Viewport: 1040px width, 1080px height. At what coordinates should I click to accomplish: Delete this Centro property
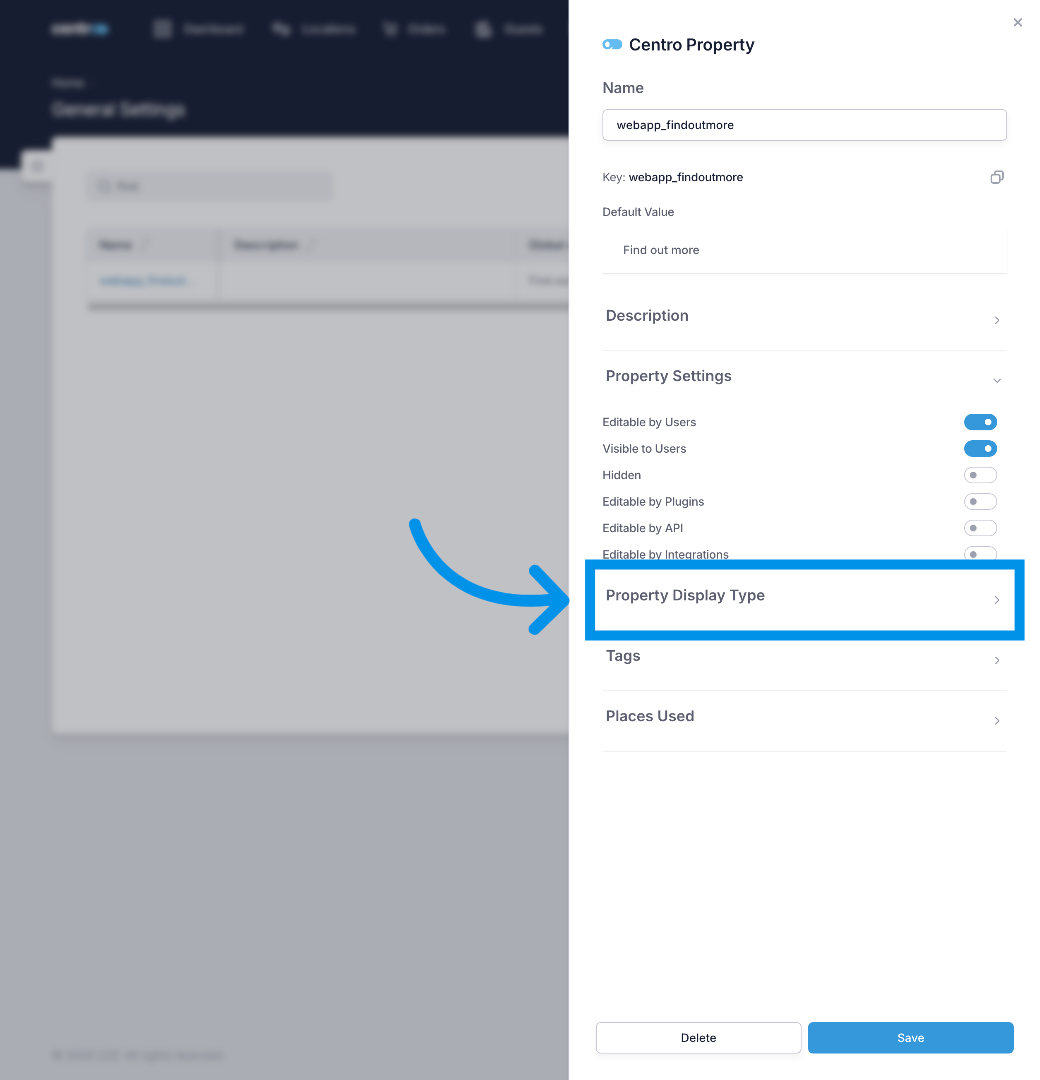(698, 1037)
